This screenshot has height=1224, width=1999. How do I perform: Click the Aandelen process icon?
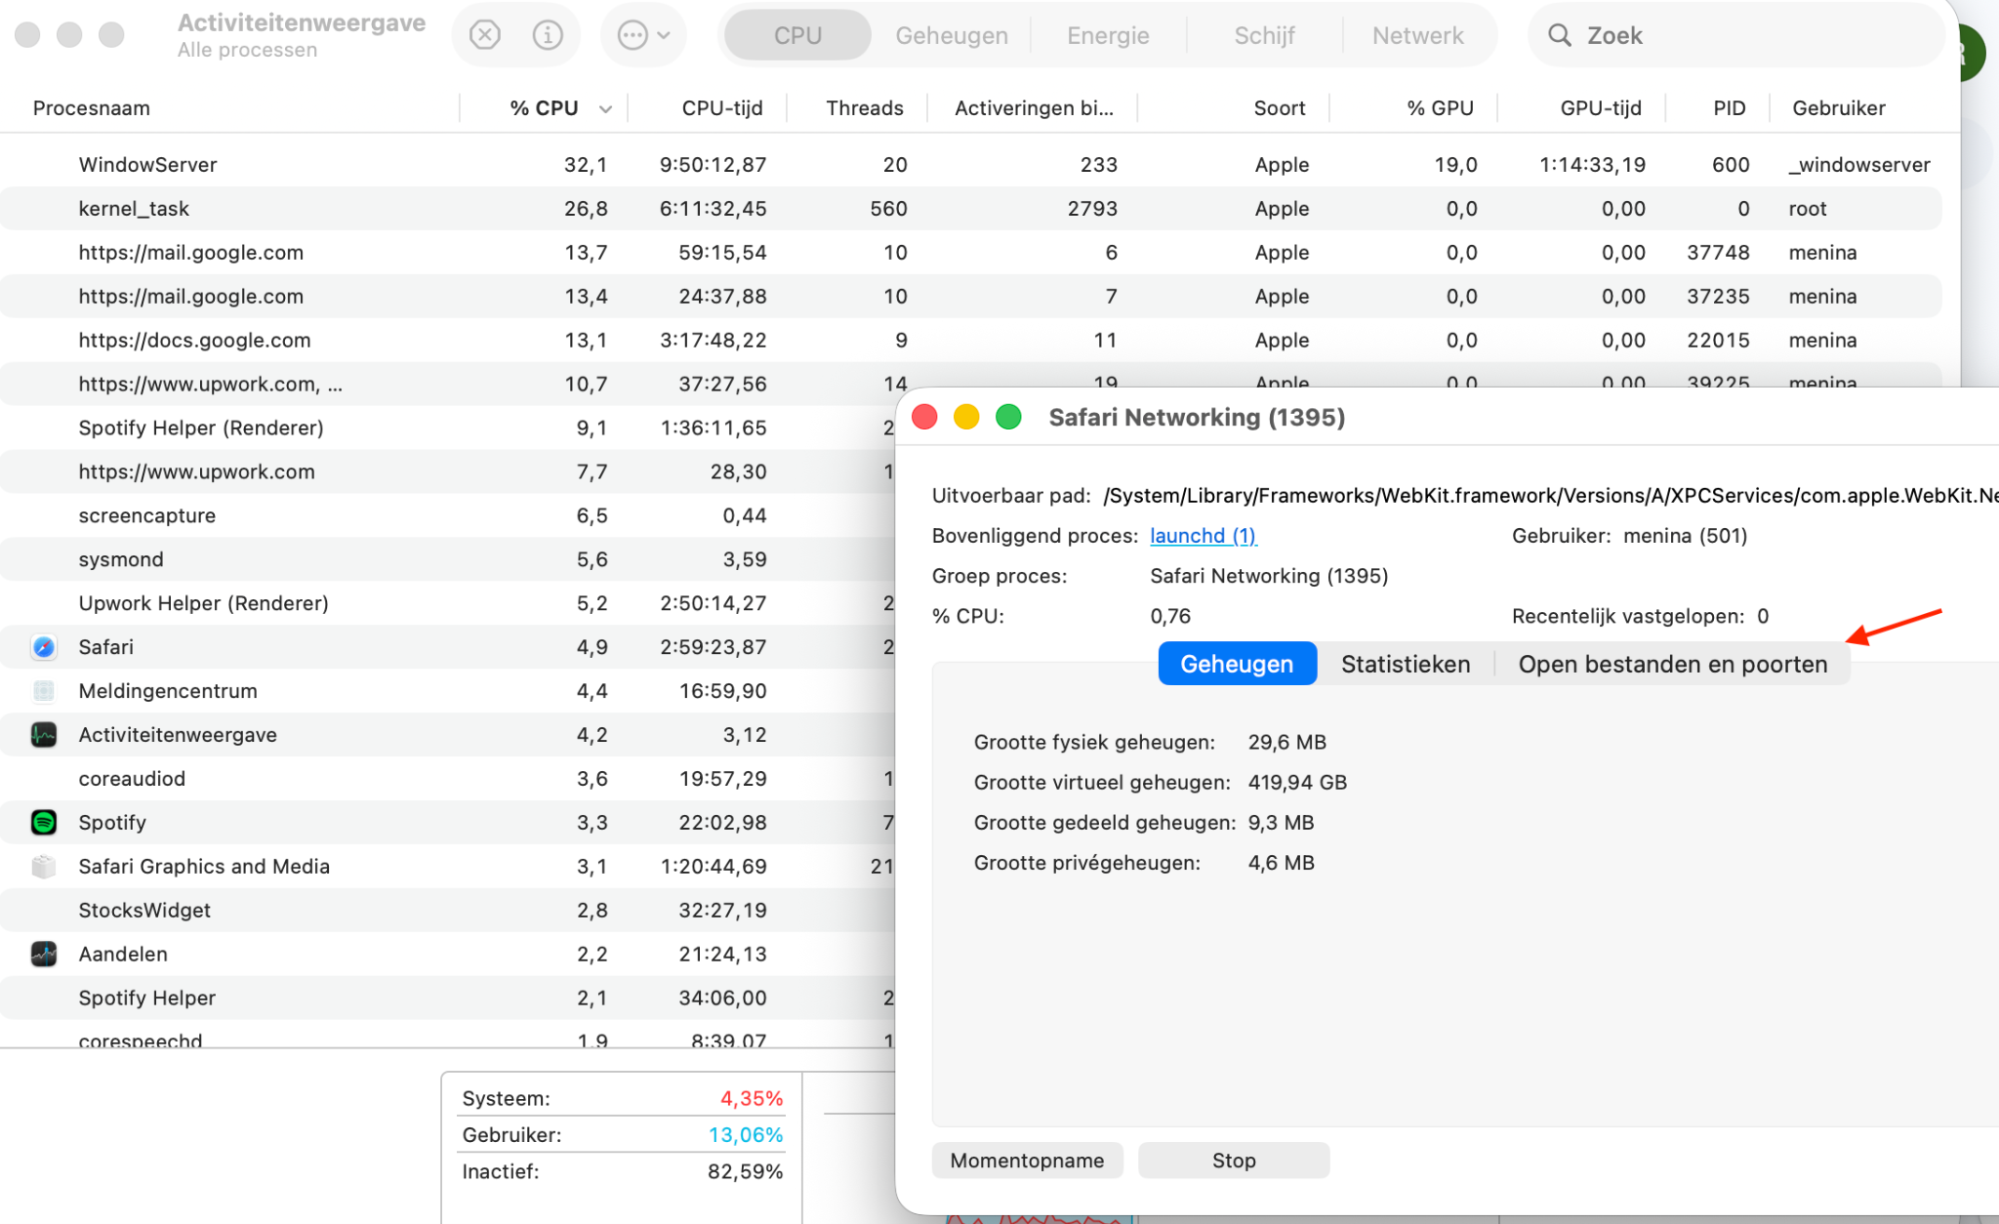tap(43, 954)
